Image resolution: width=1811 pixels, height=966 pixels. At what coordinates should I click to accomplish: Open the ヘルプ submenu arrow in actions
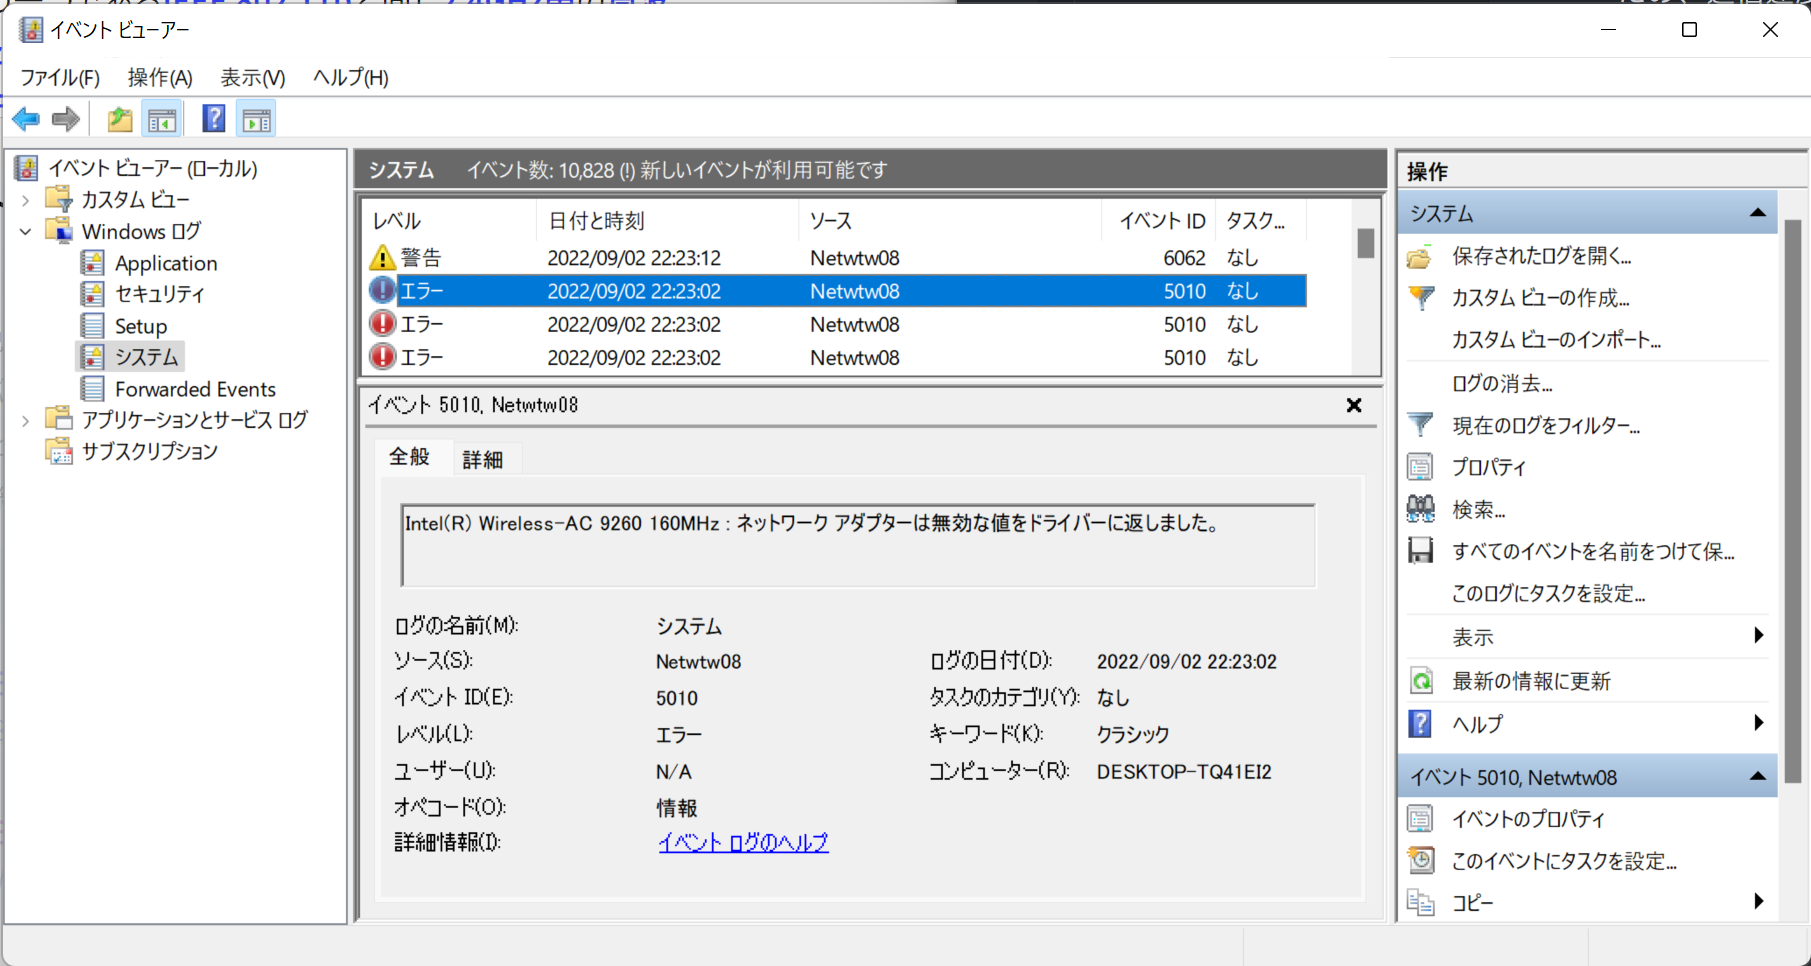1759,723
